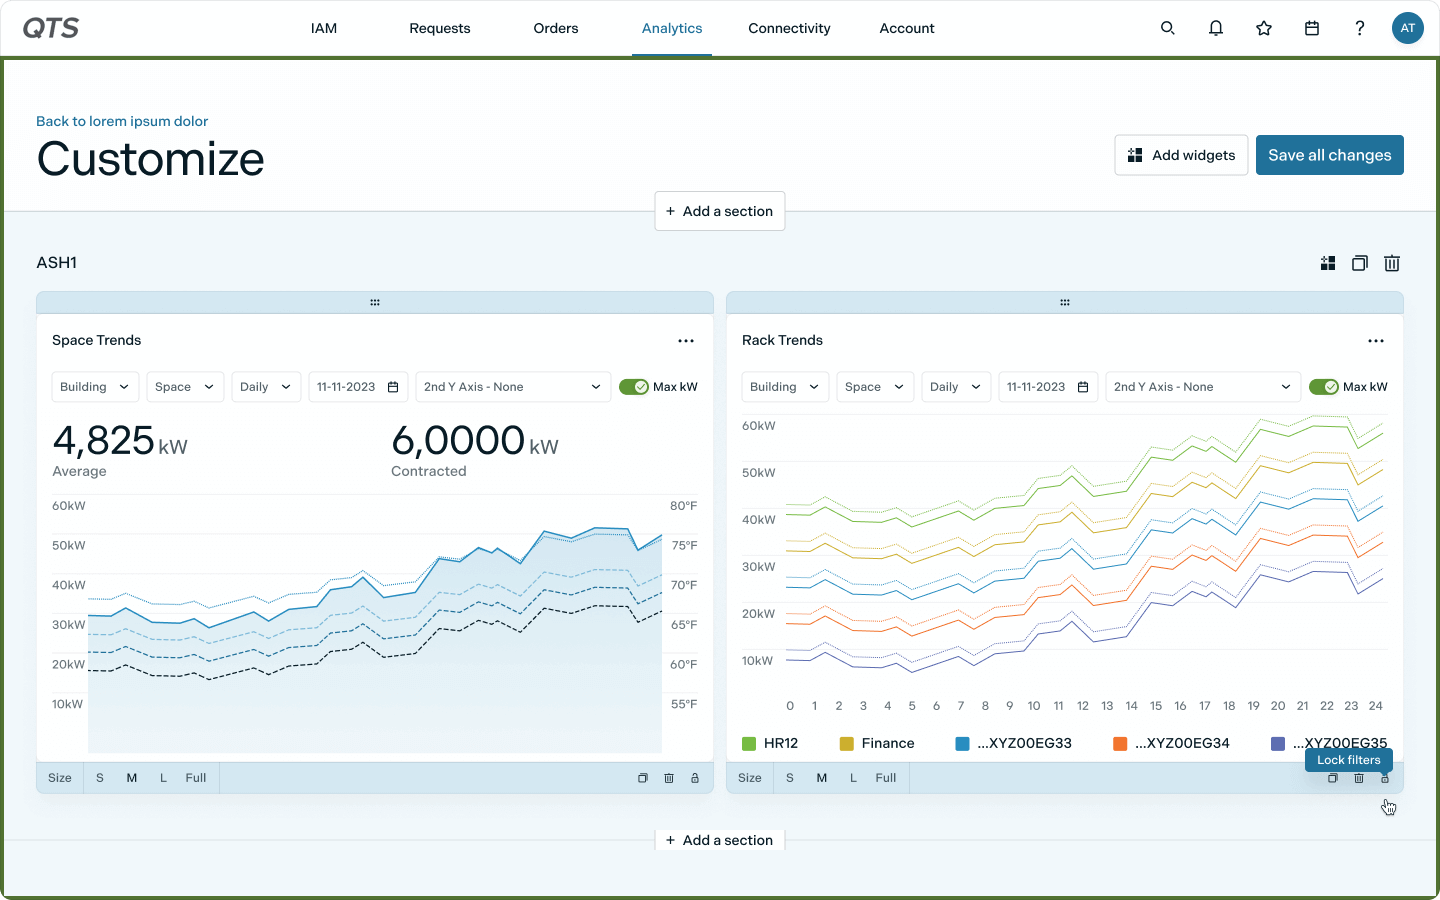1440x900 pixels.
Task: Delete the ASH1 section with trash icon
Action: pyautogui.click(x=1391, y=263)
